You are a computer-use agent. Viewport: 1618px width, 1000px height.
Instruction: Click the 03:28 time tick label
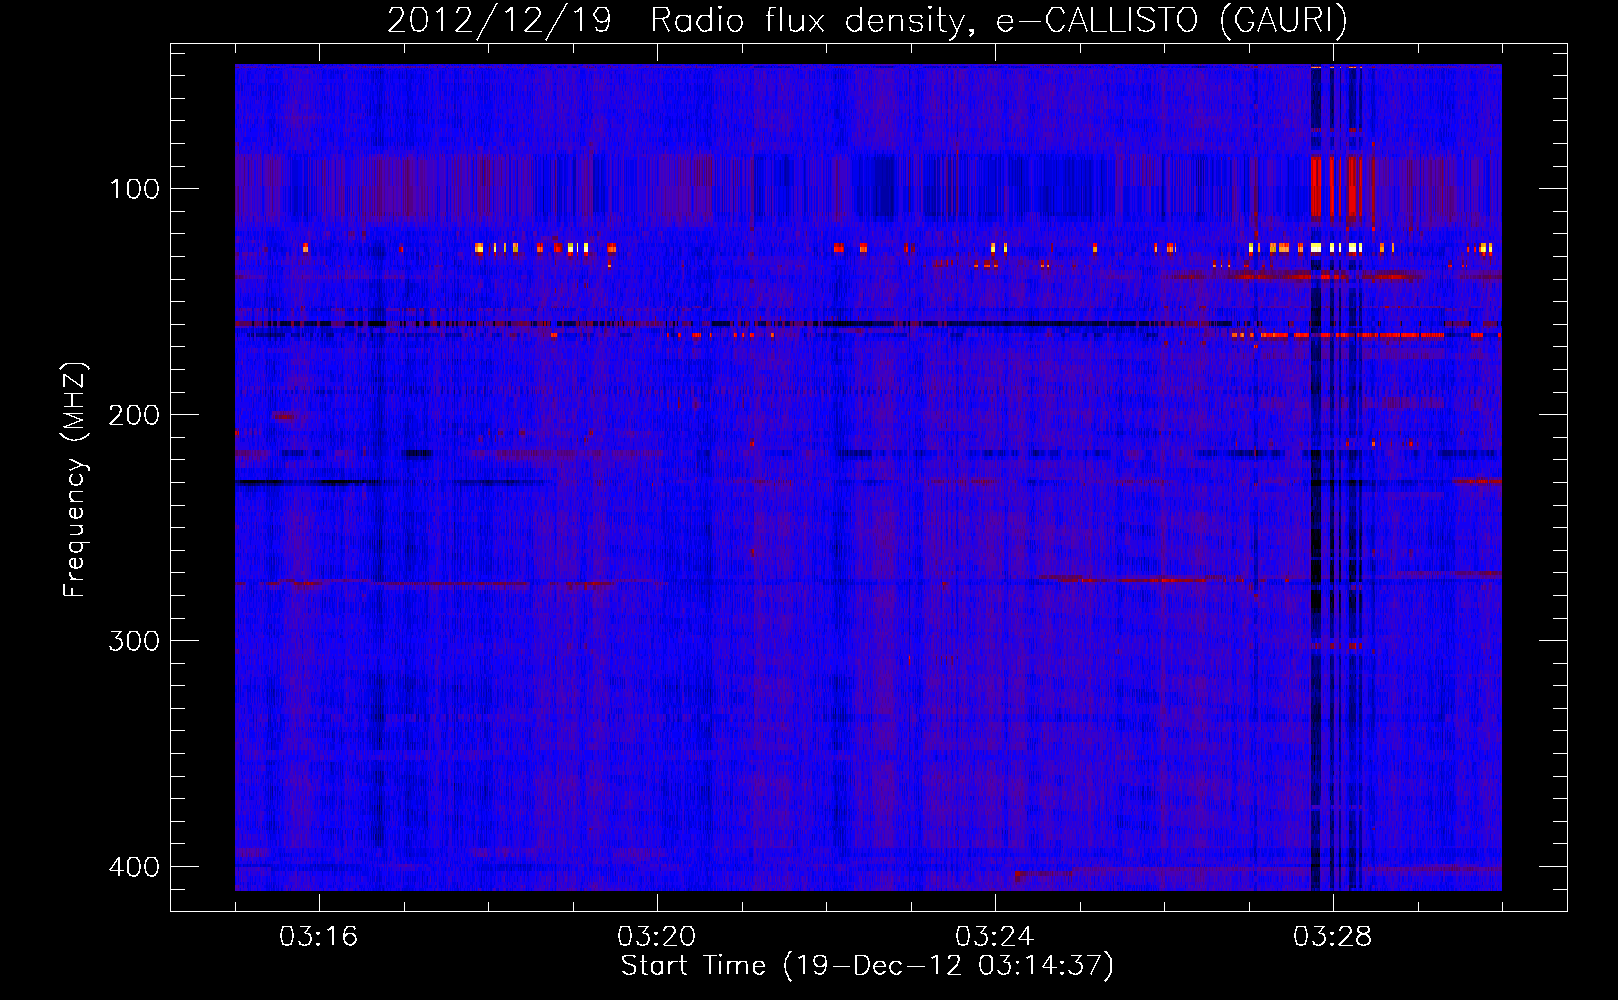coord(1332,937)
